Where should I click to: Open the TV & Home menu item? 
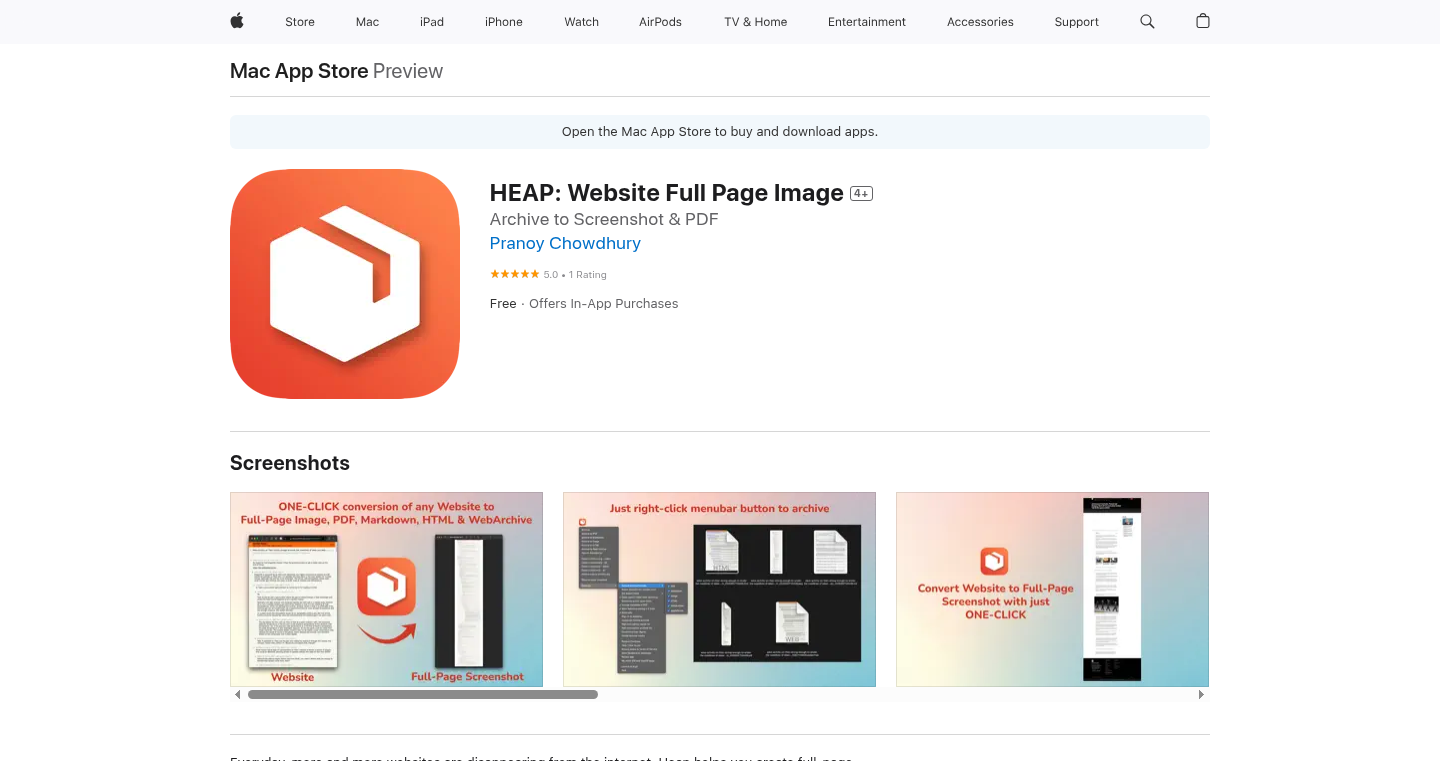[x=756, y=22]
